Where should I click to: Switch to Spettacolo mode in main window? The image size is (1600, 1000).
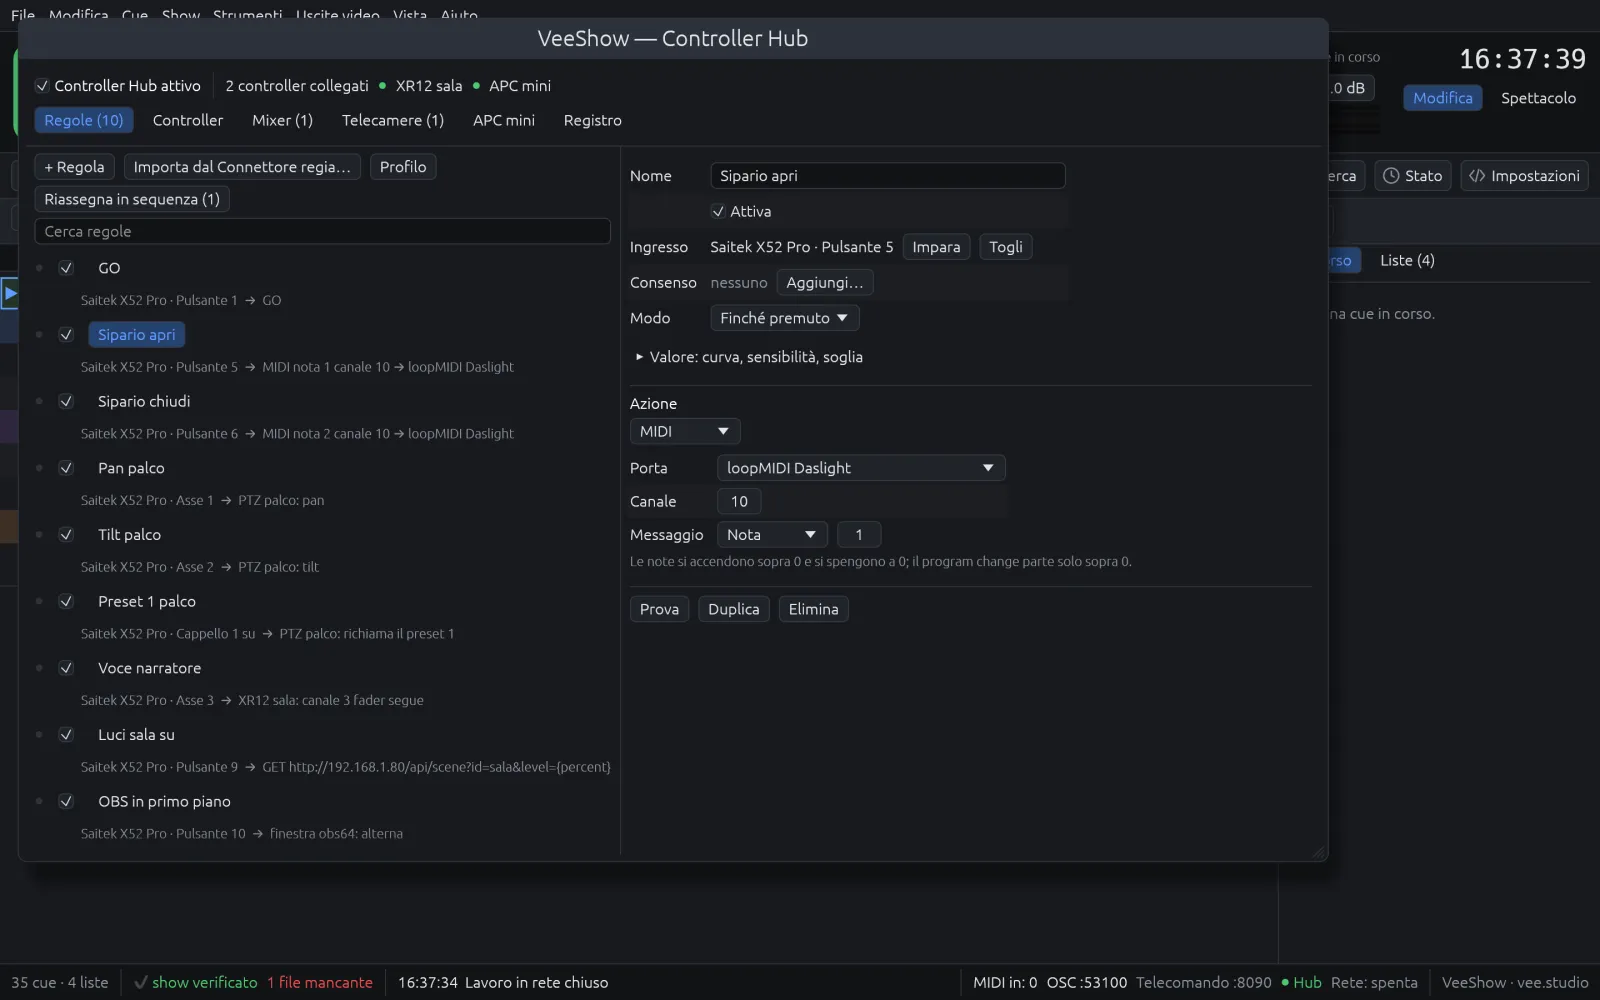tap(1538, 98)
